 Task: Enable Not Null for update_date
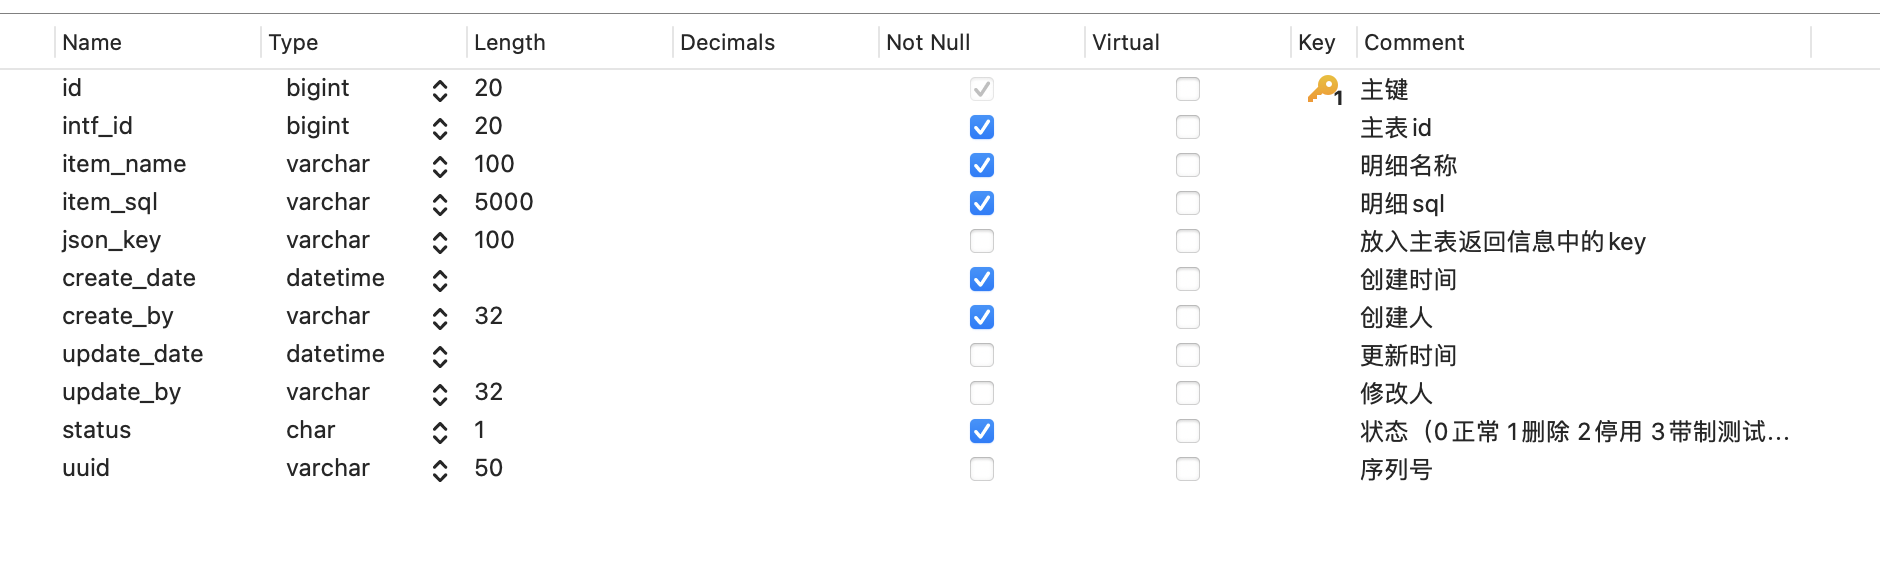982,355
